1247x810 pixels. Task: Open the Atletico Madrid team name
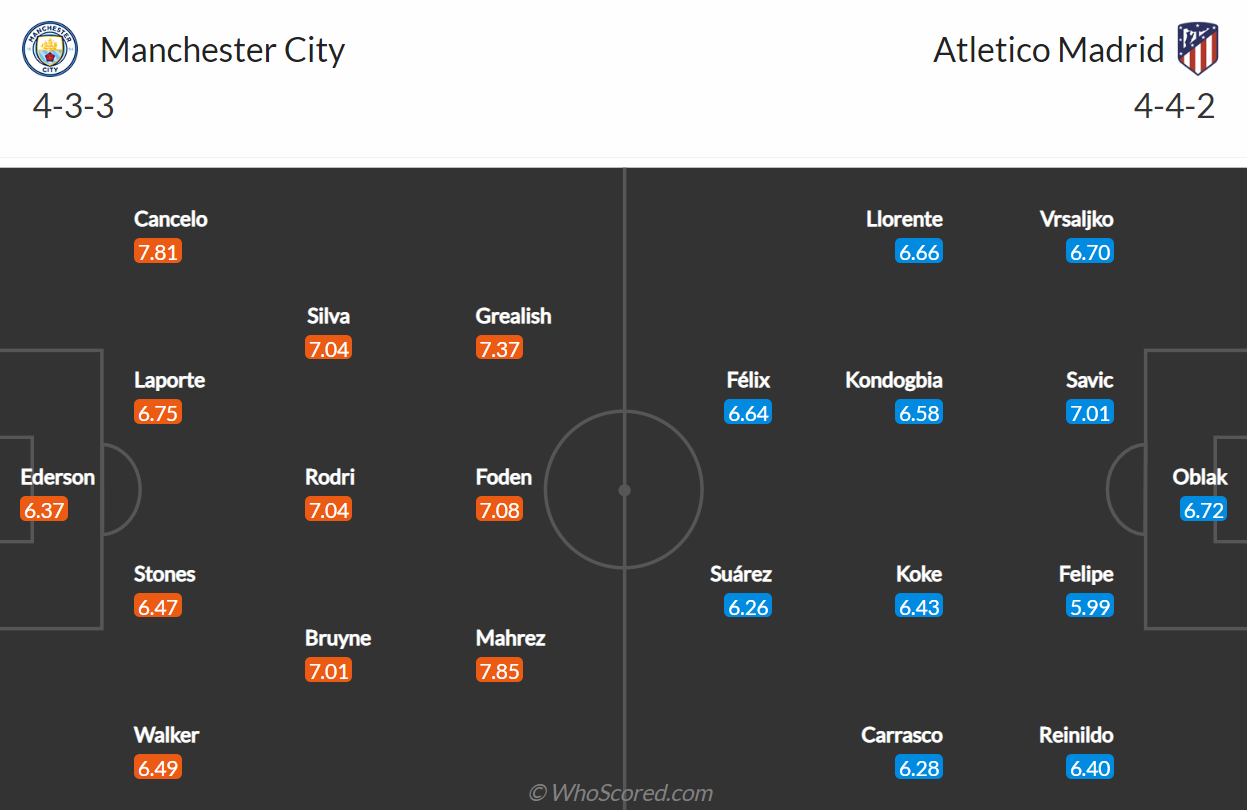1049,50
